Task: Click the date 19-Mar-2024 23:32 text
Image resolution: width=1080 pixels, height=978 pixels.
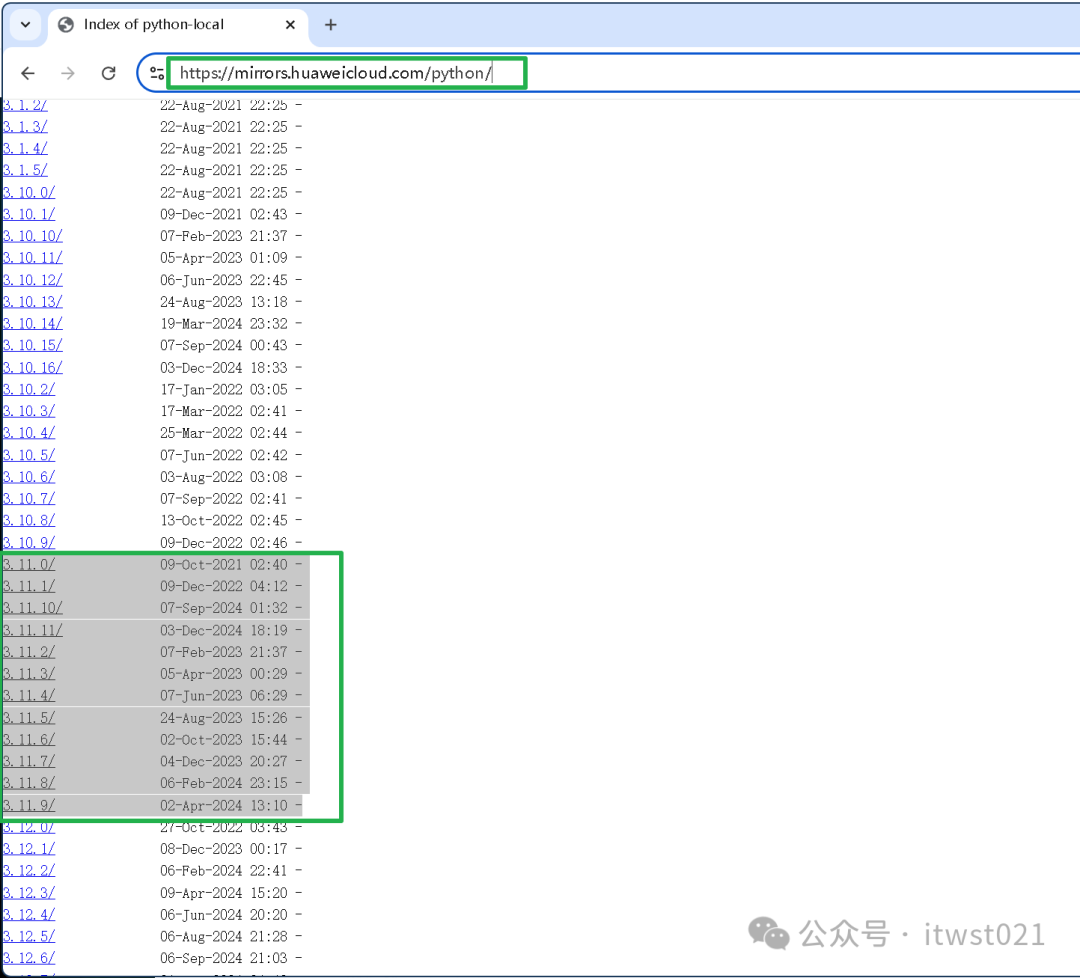Action: [x=224, y=324]
